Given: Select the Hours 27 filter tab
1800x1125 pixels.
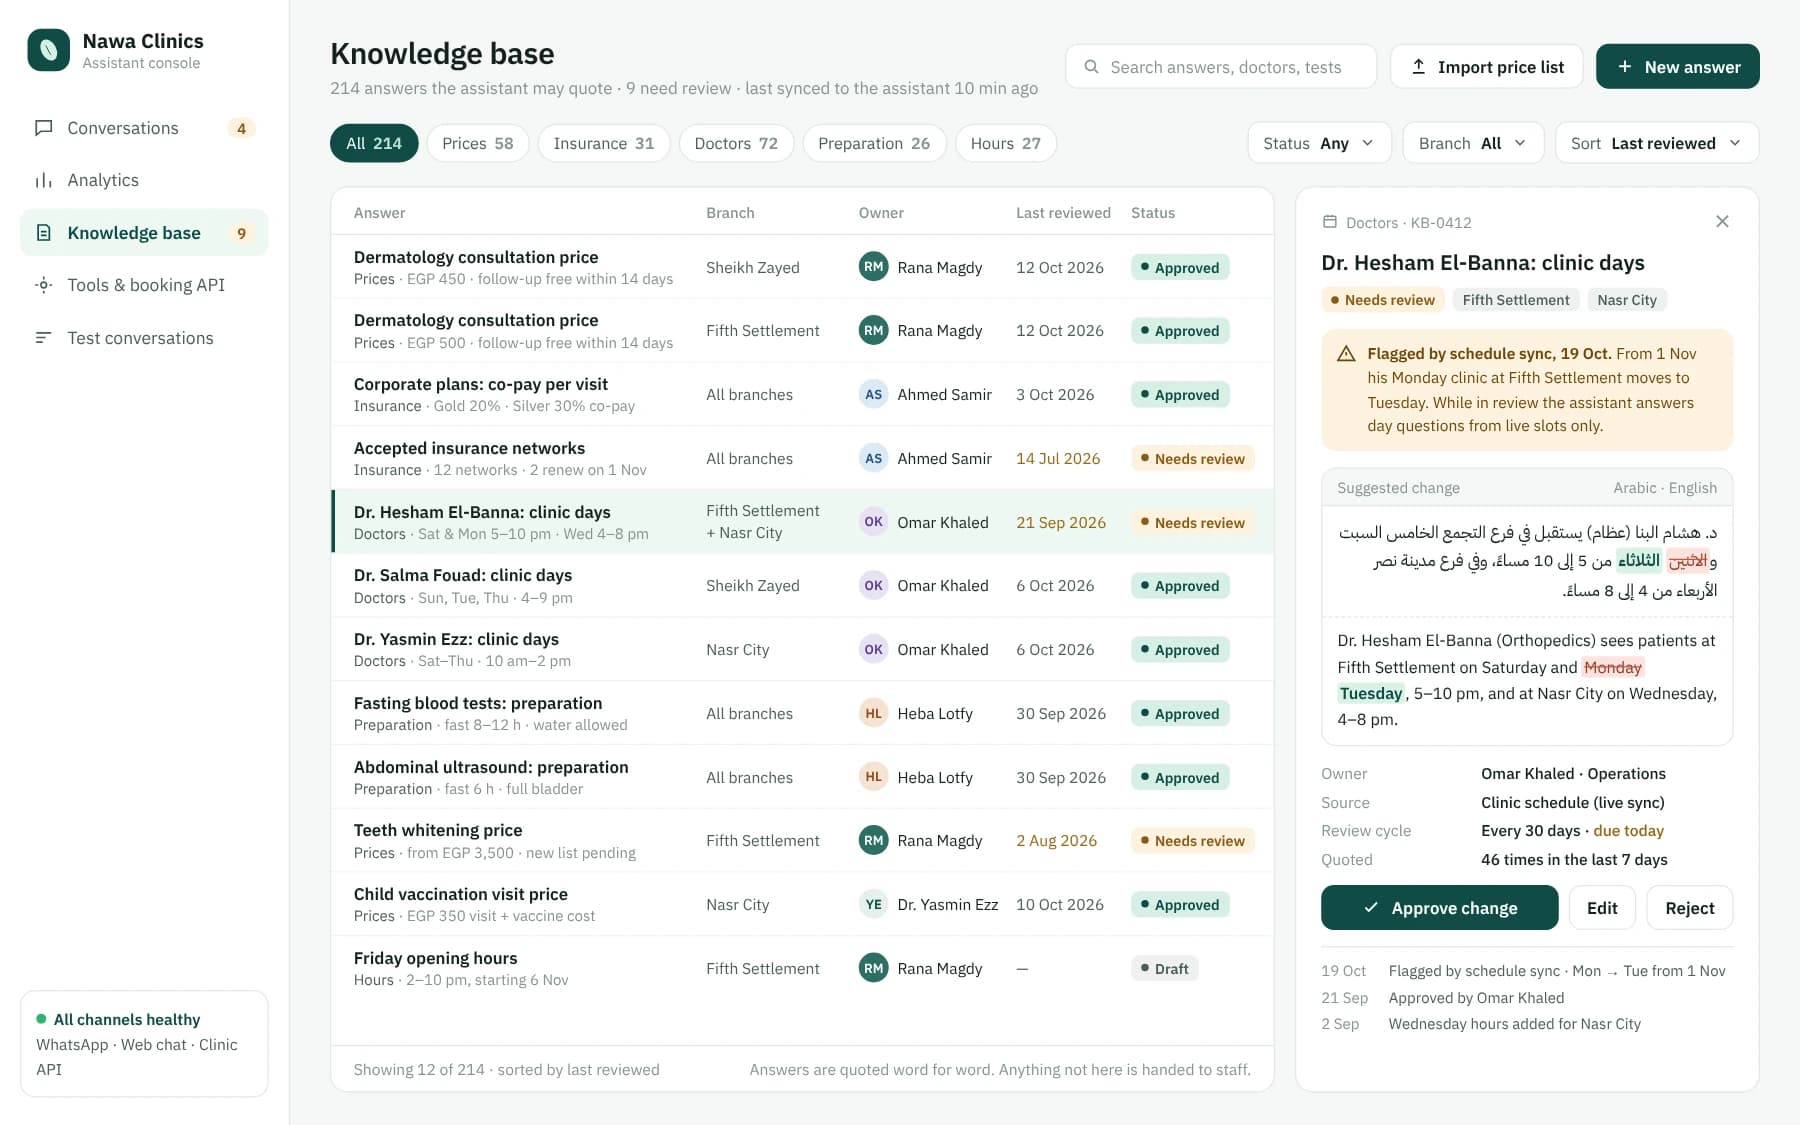Looking at the screenshot, I should (1005, 143).
